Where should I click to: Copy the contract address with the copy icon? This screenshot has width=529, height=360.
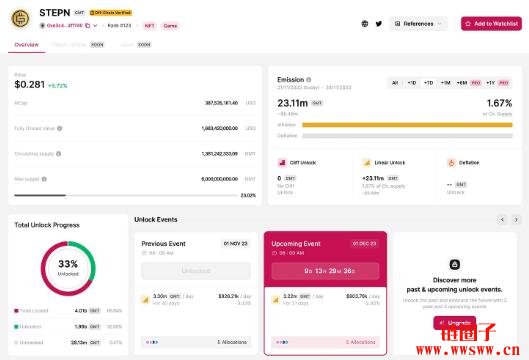87,26
